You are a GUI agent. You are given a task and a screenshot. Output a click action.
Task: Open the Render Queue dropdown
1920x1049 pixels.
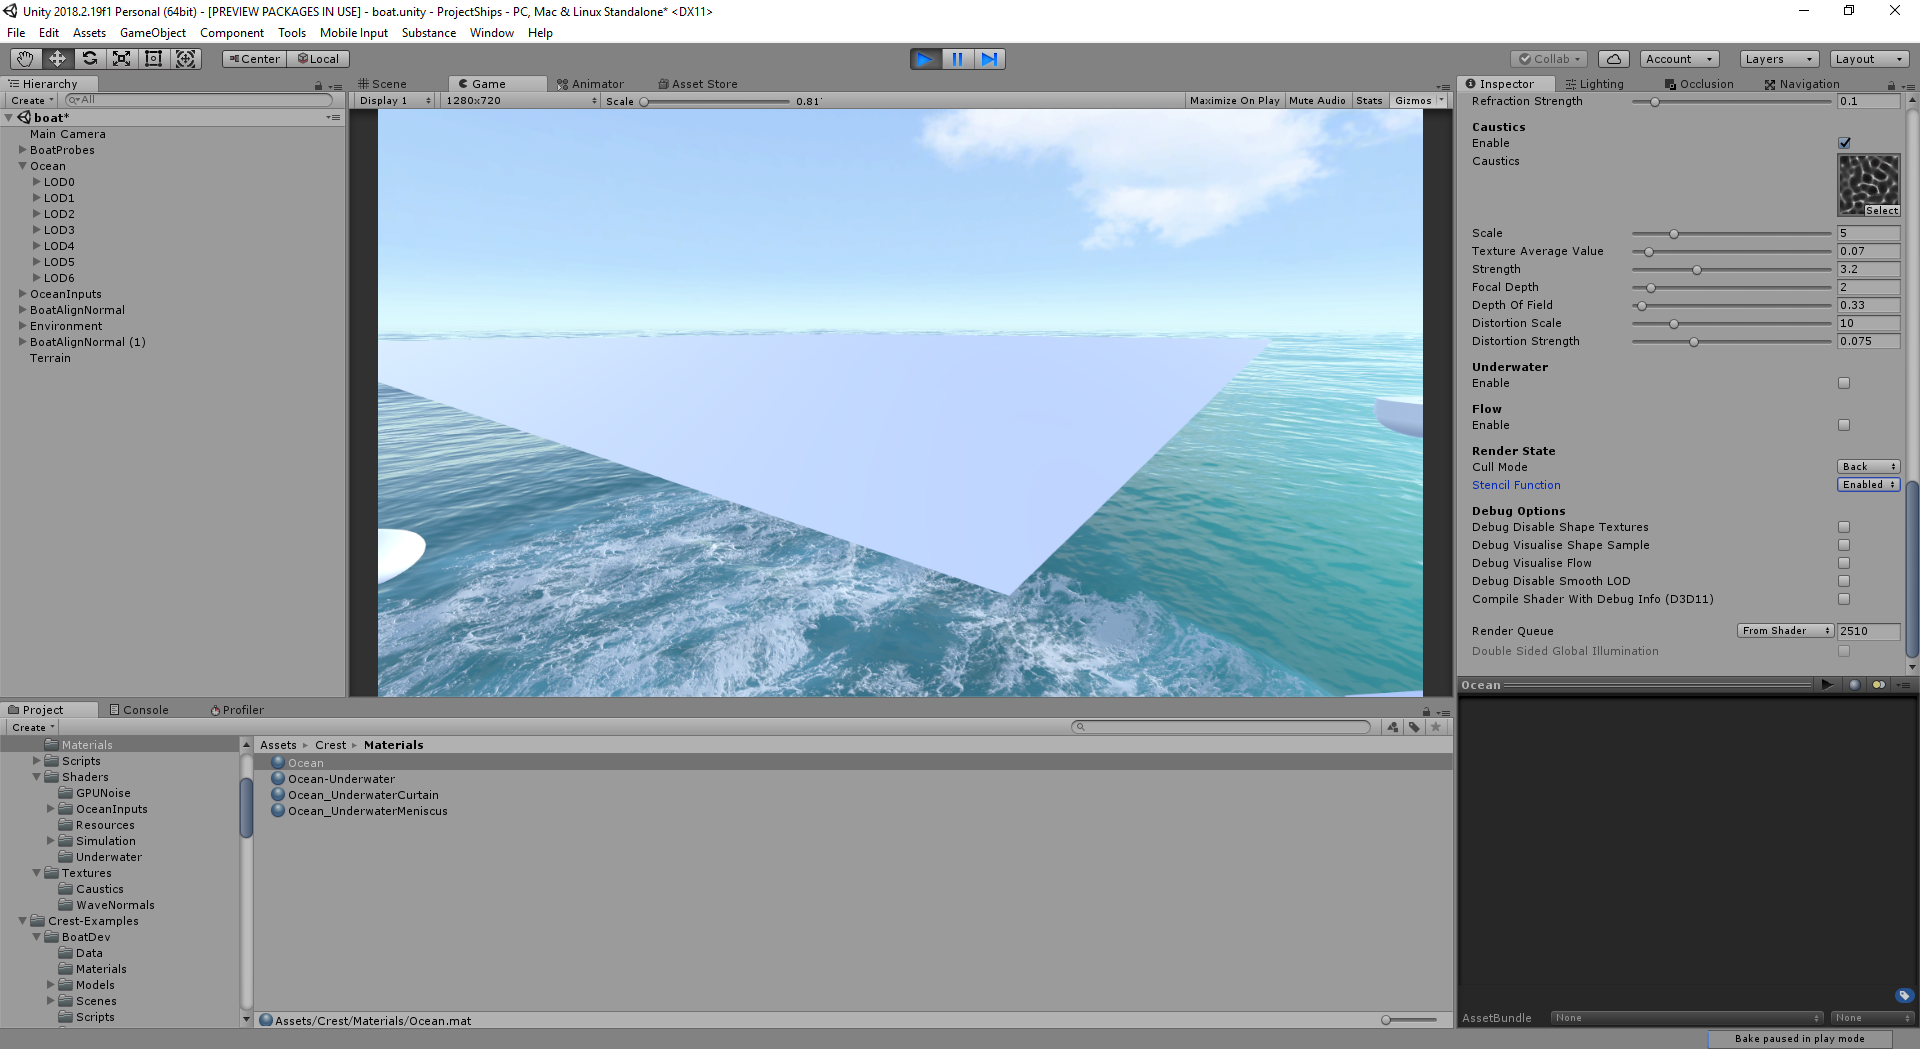click(x=1785, y=631)
